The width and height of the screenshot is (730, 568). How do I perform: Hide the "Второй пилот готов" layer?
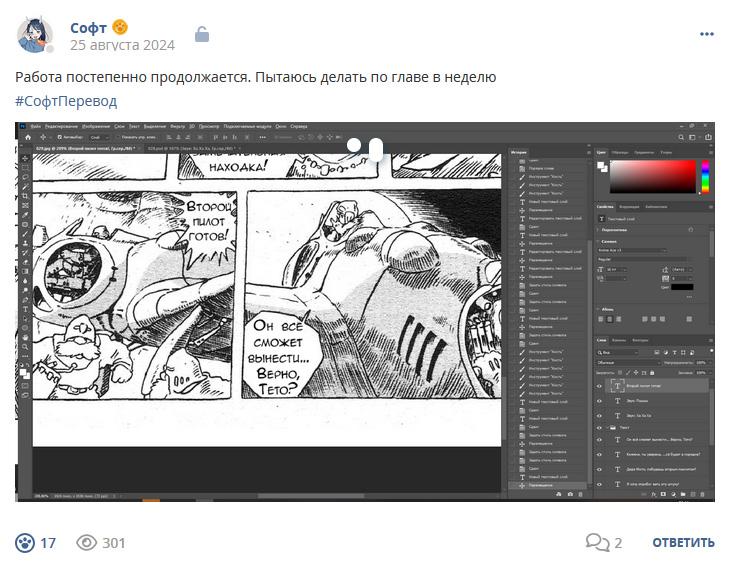coord(599,386)
